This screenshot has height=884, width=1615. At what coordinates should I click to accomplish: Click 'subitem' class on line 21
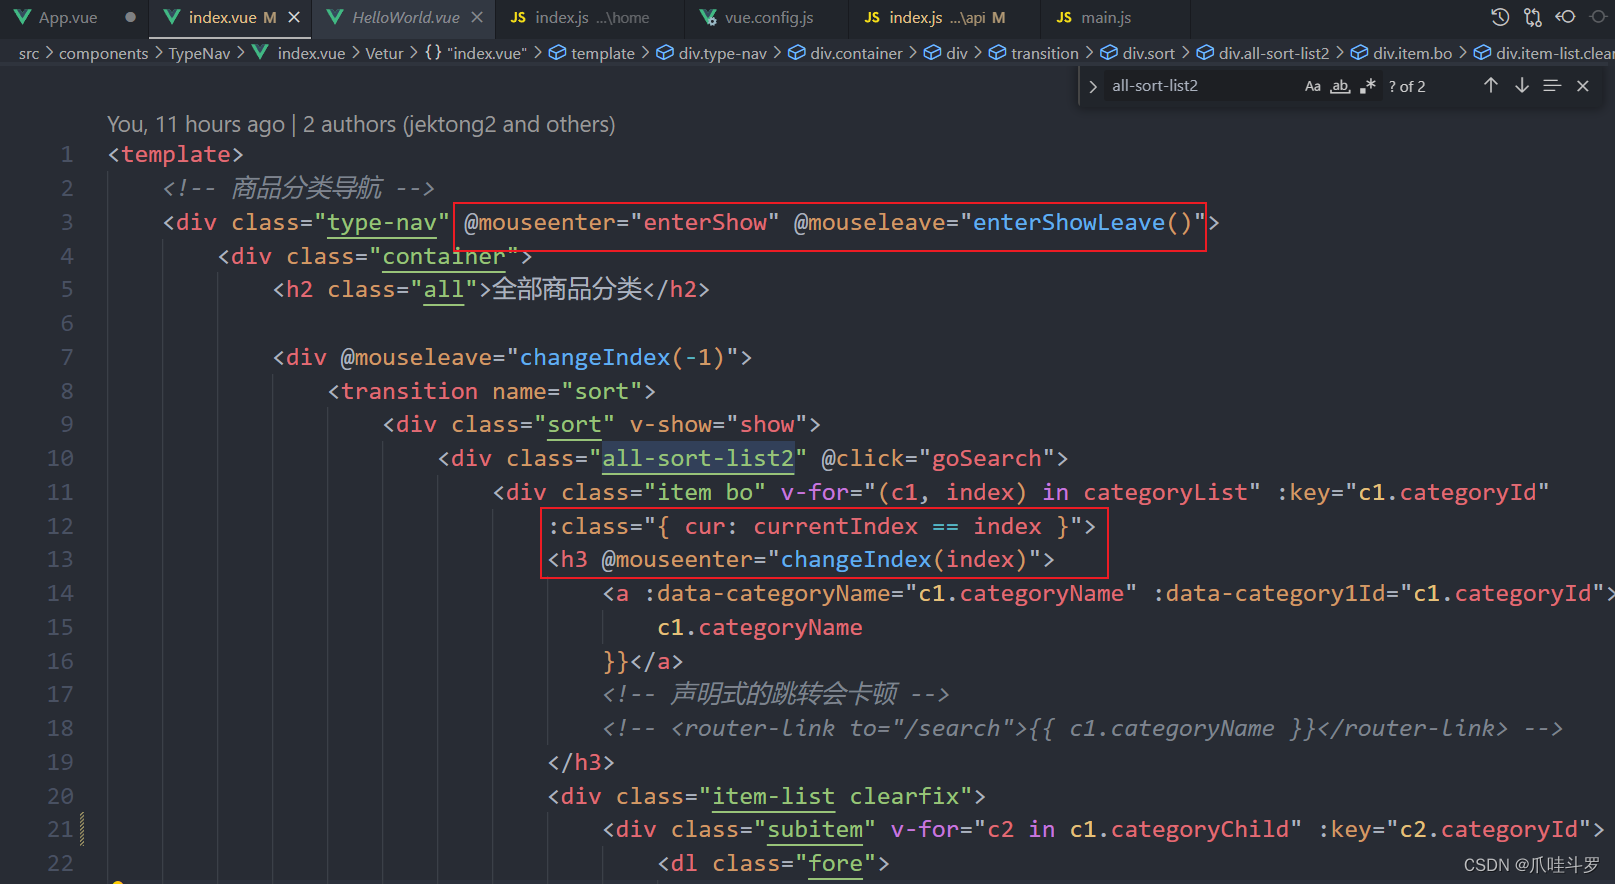[x=815, y=829]
